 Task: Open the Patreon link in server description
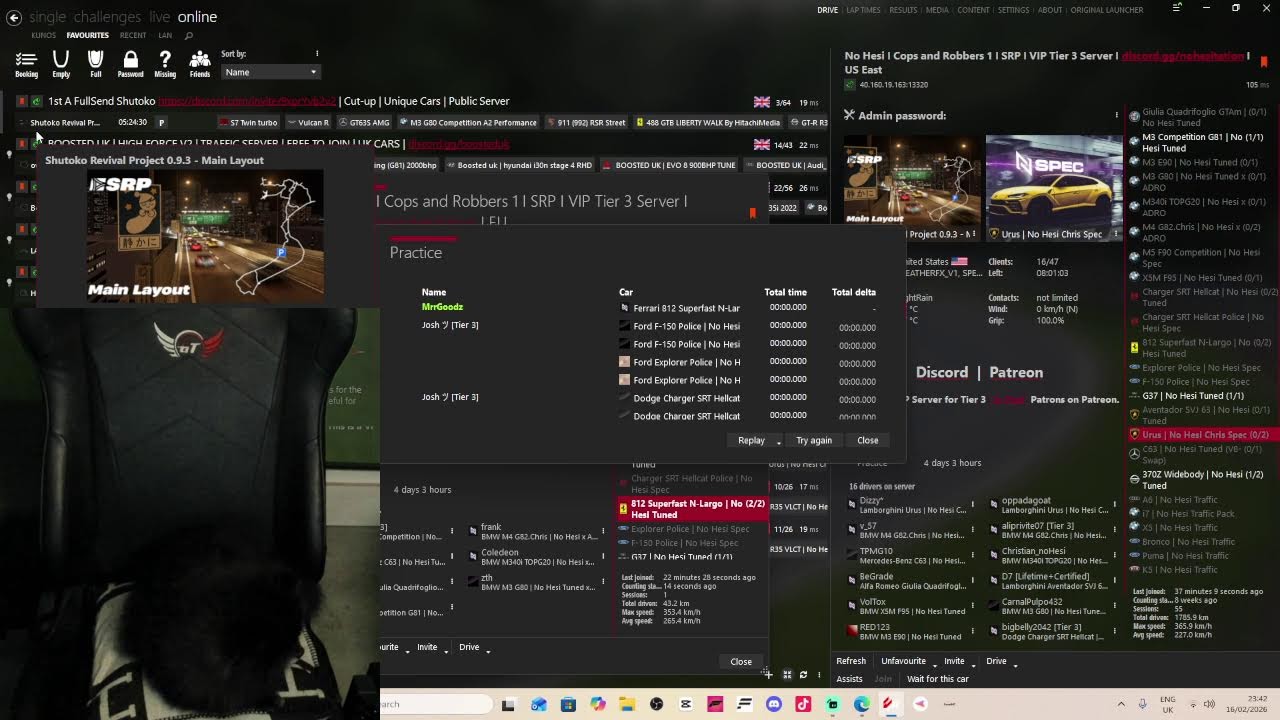[1016, 372]
